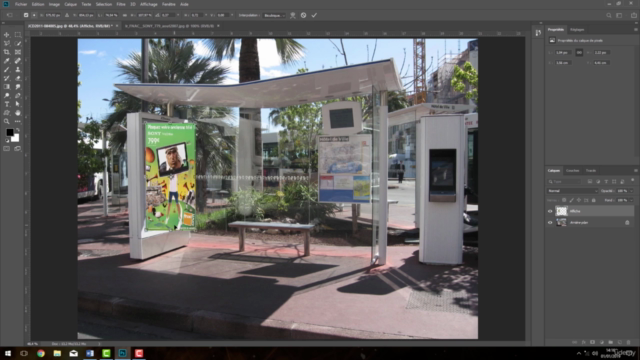This screenshot has width=640, height=360.
Task: Select the Hand tool
Action: pyautogui.click(x=18, y=113)
